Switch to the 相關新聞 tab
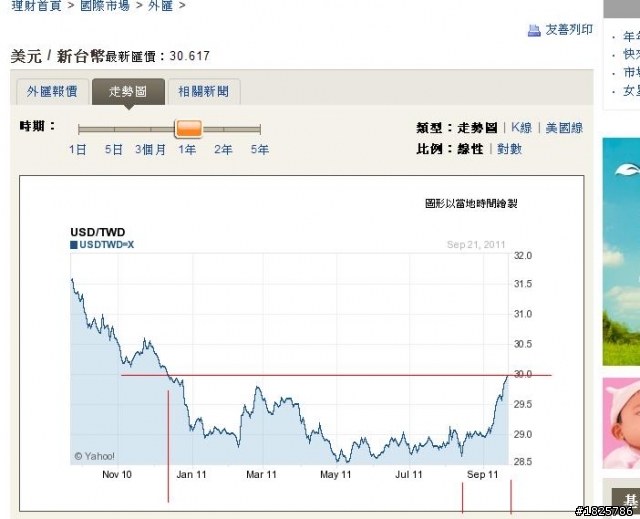This screenshot has width=640, height=519. [x=204, y=91]
